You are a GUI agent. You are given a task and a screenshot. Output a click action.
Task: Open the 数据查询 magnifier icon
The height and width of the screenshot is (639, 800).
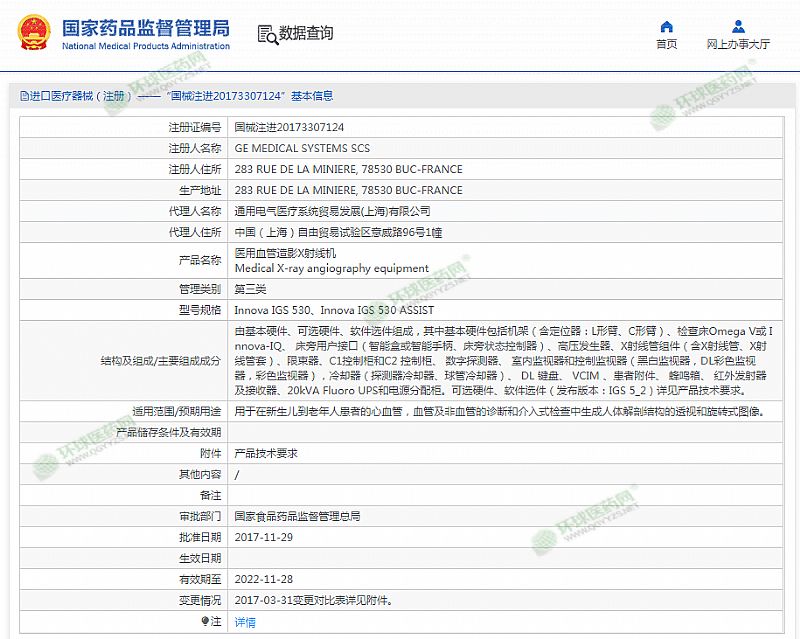click(267, 34)
